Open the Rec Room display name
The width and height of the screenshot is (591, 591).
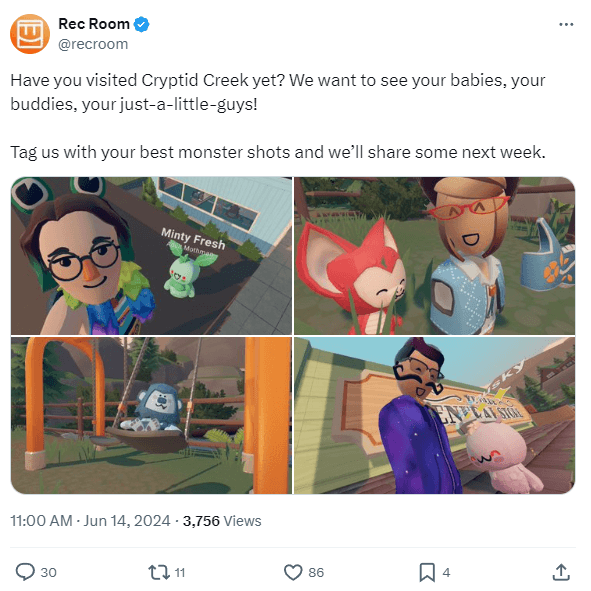(94, 24)
